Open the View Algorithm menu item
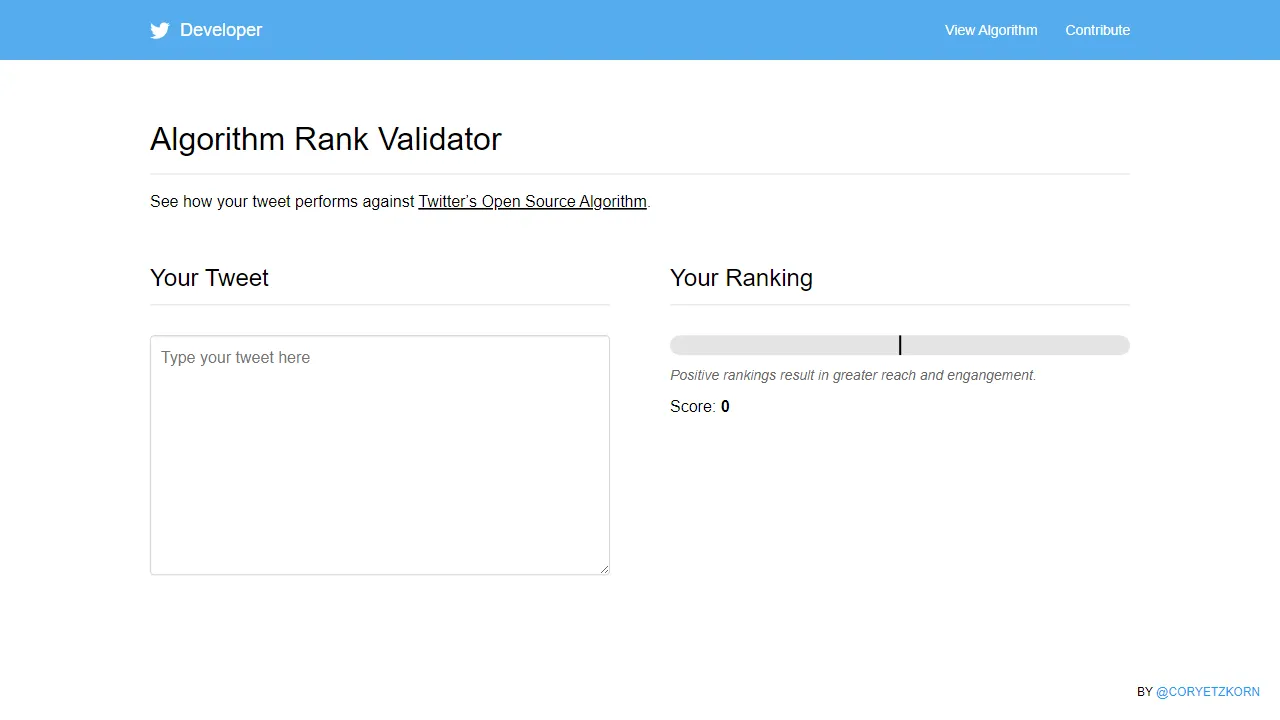Viewport: 1280px width, 720px height. [x=991, y=30]
